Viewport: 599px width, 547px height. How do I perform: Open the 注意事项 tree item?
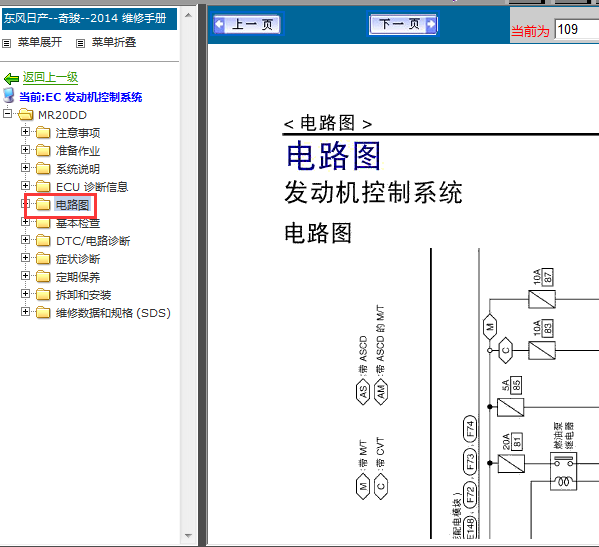pyautogui.click(x=78, y=133)
